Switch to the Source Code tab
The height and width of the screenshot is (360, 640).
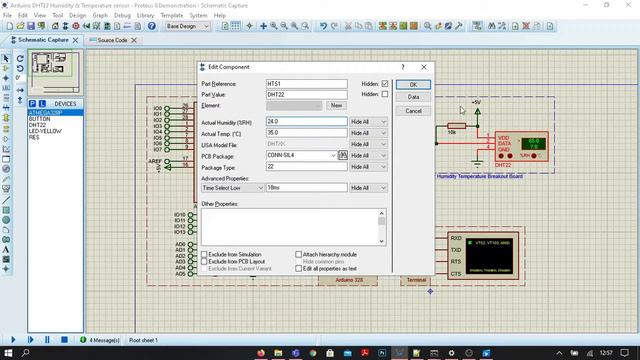click(x=112, y=40)
